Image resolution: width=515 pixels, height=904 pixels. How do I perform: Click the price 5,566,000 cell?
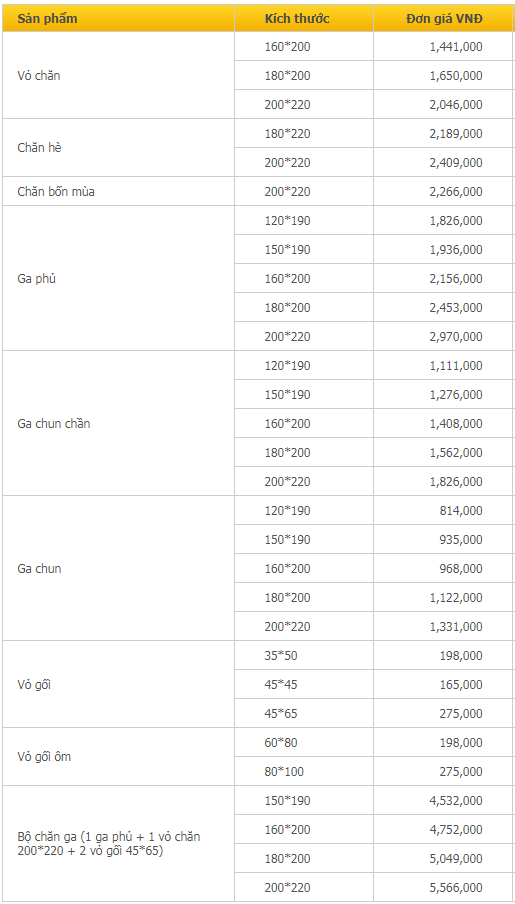pyautogui.click(x=443, y=887)
